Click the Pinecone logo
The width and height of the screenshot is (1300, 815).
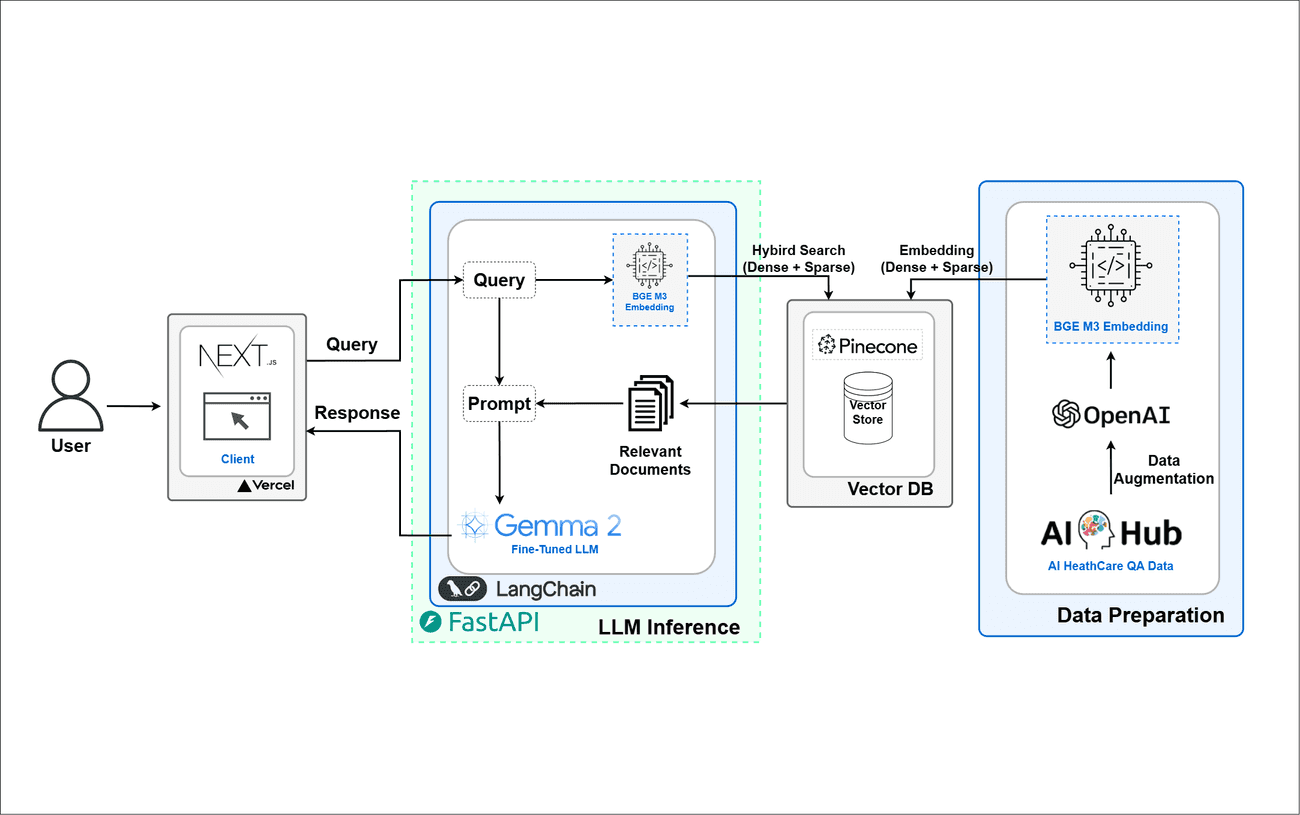[867, 345]
